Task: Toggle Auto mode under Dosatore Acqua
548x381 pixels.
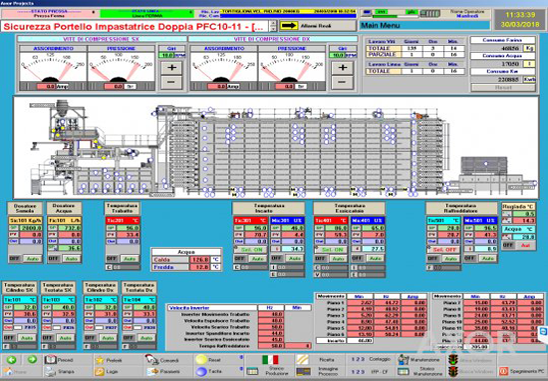Action: pyautogui.click(x=72, y=259)
